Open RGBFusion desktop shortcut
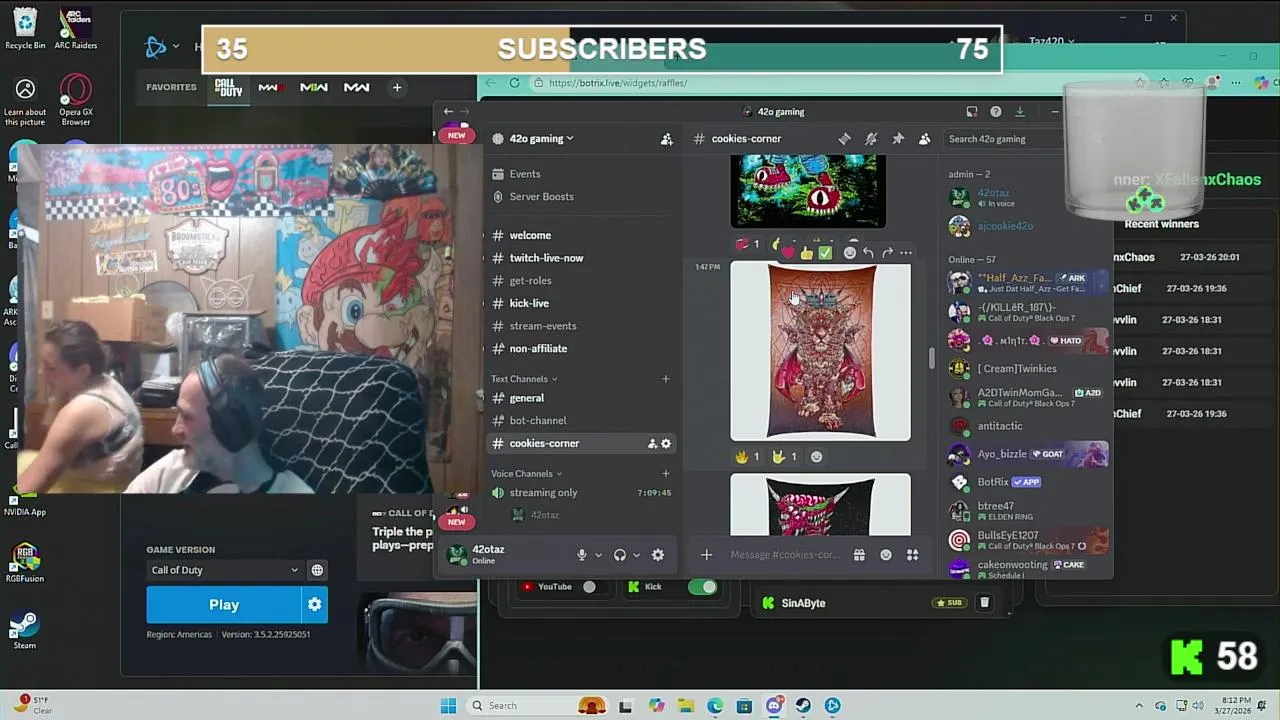The height and width of the screenshot is (720, 1280). (x=25, y=561)
